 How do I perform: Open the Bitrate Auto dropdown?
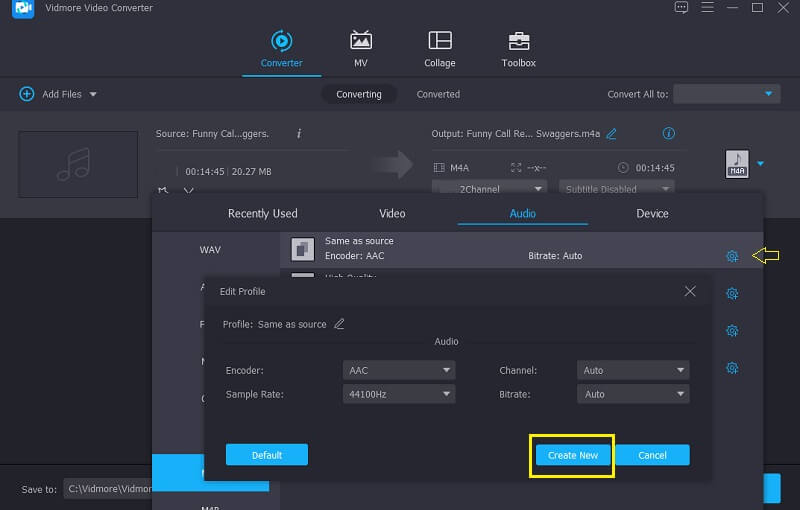pos(633,394)
